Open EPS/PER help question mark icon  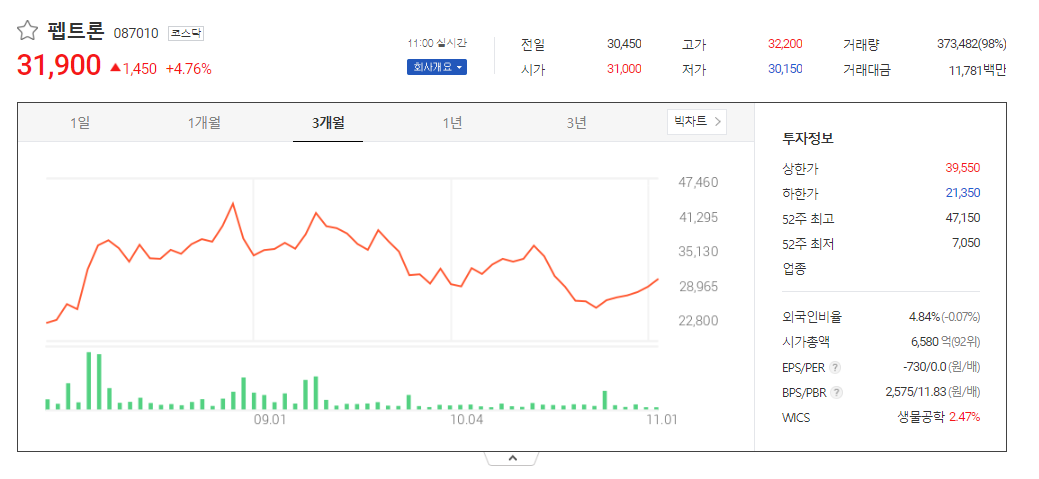coord(835,367)
